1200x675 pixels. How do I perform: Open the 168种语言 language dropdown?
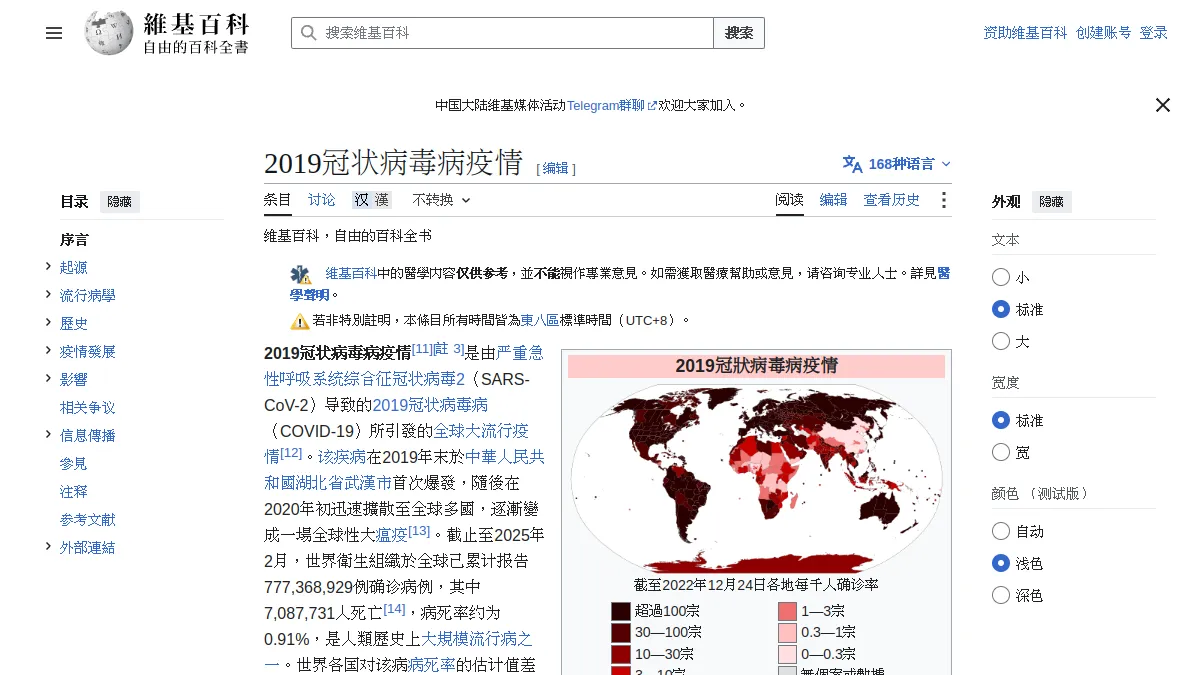[x=897, y=164]
